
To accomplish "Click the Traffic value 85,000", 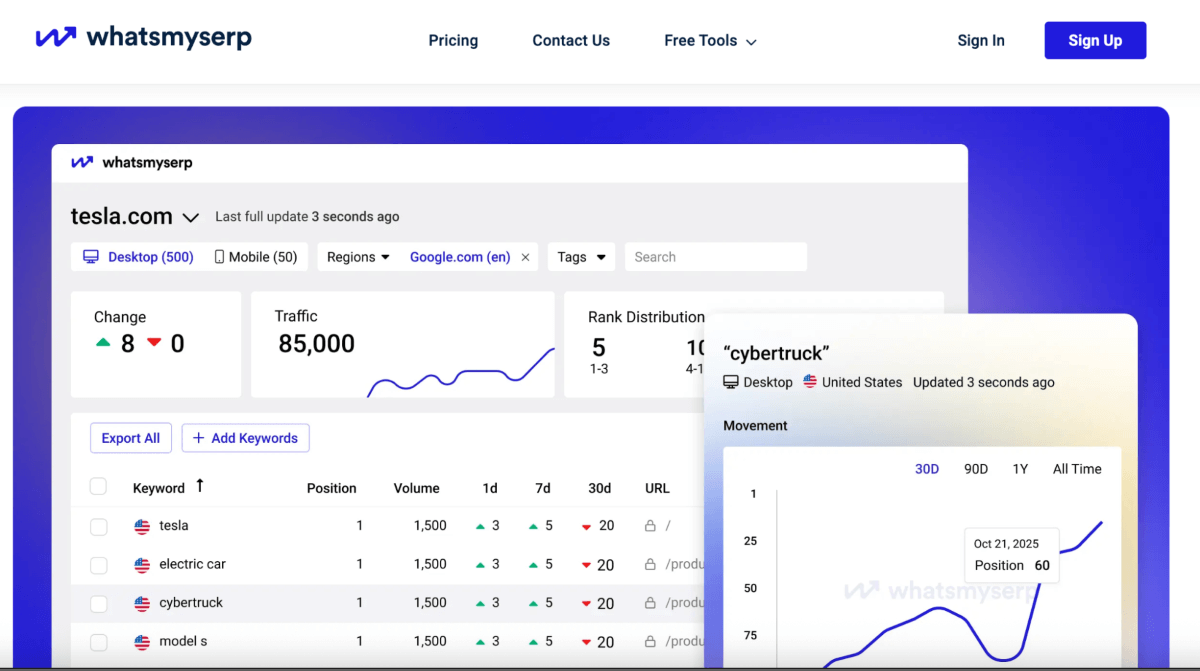I will click(316, 344).
